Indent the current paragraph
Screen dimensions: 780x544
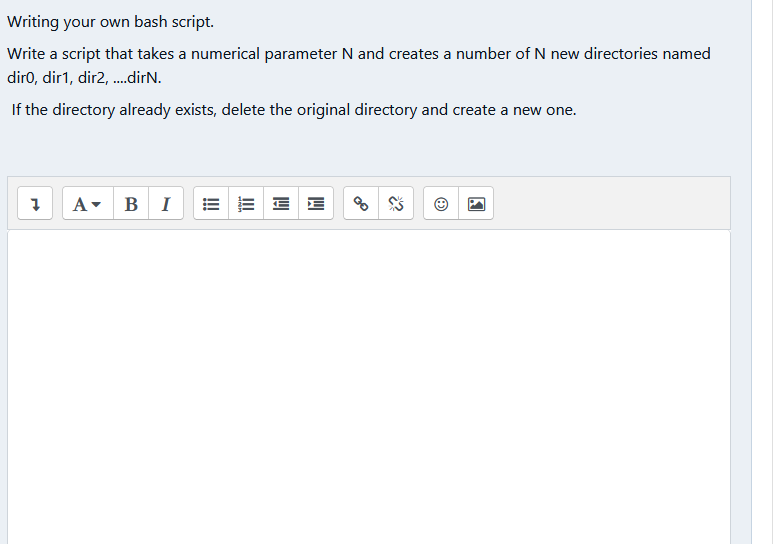[316, 203]
